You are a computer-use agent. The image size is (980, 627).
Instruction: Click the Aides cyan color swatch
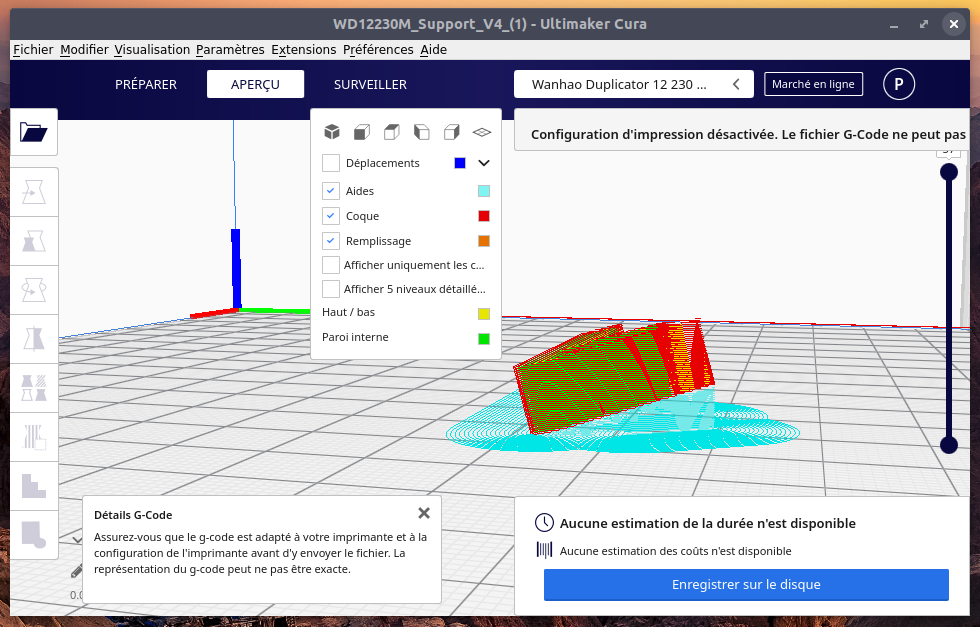tap(484, 191)
